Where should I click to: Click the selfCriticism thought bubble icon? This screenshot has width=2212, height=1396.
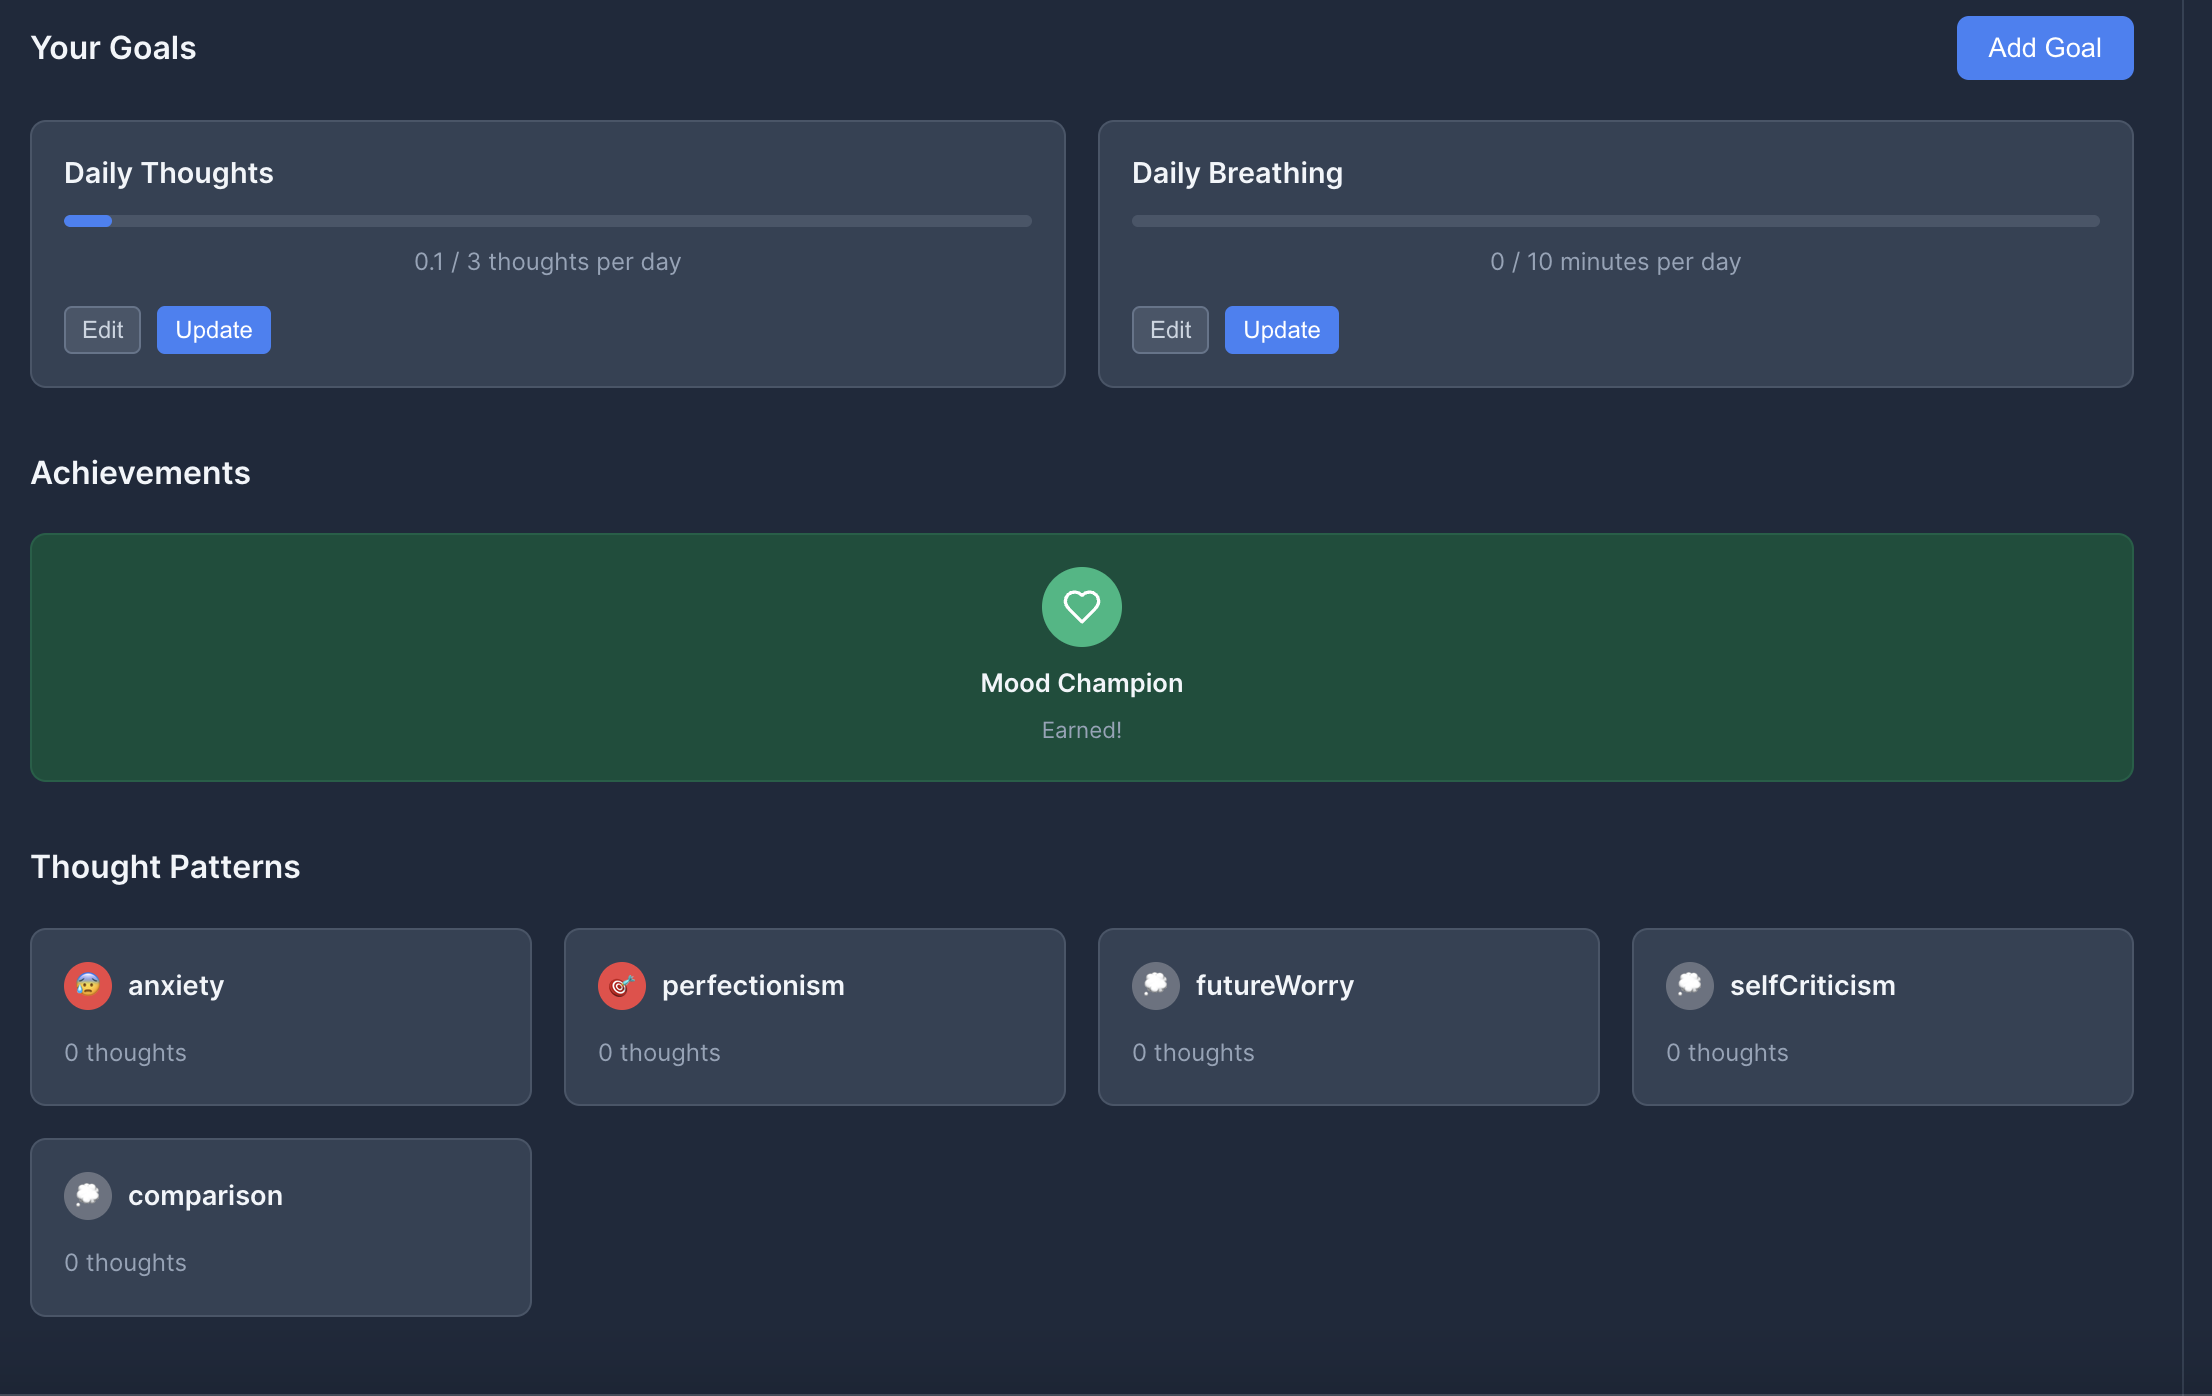coord(1690,986)
